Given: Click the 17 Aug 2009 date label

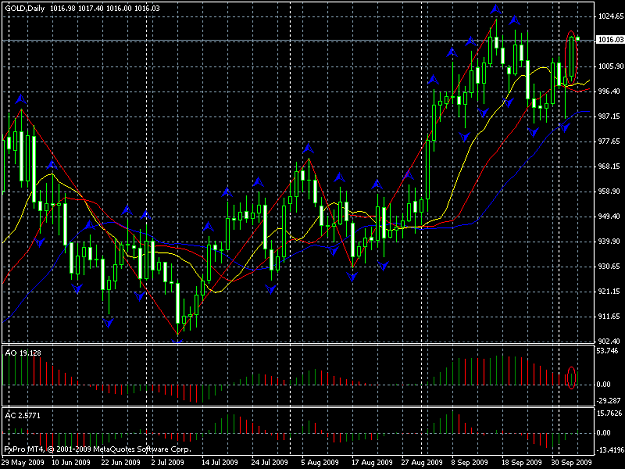Looking at the screenshot, I should (372, 462).
